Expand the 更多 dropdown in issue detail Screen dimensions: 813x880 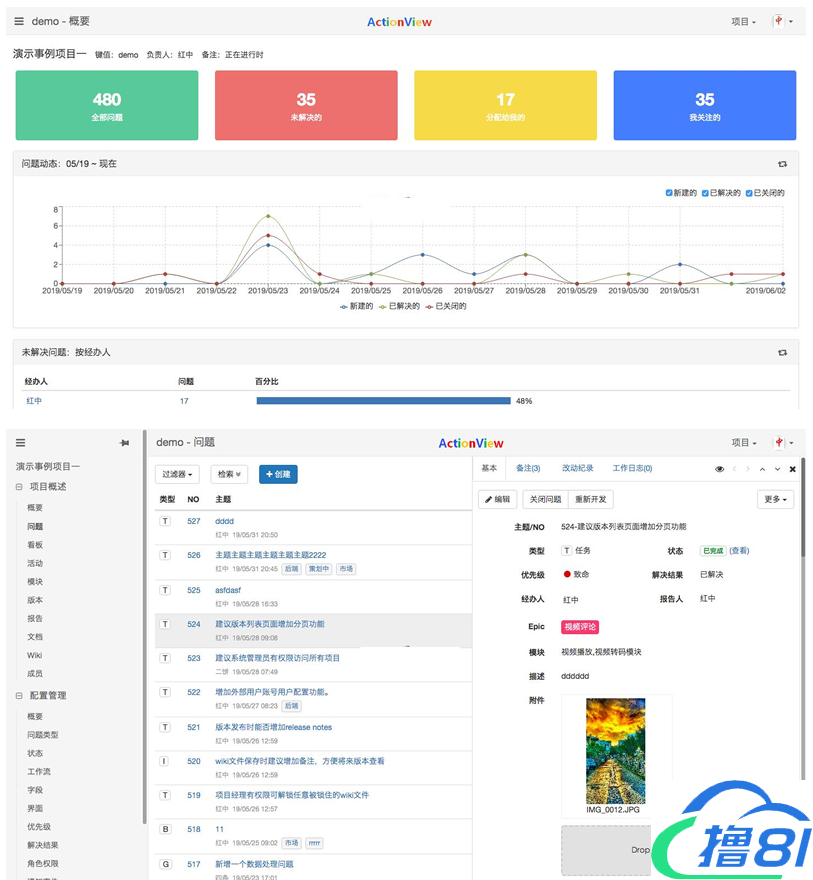[776, 499]
